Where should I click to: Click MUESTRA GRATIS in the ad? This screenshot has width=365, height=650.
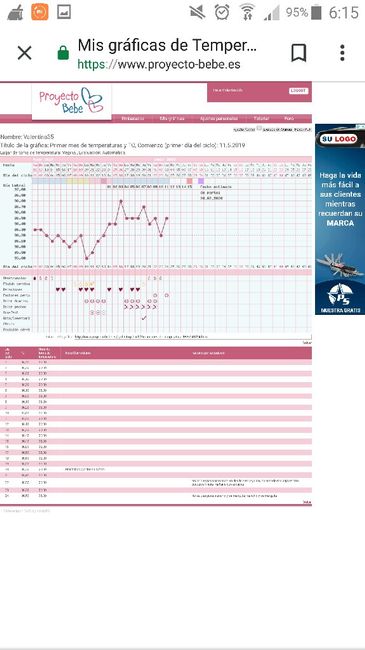click(340, 310)
